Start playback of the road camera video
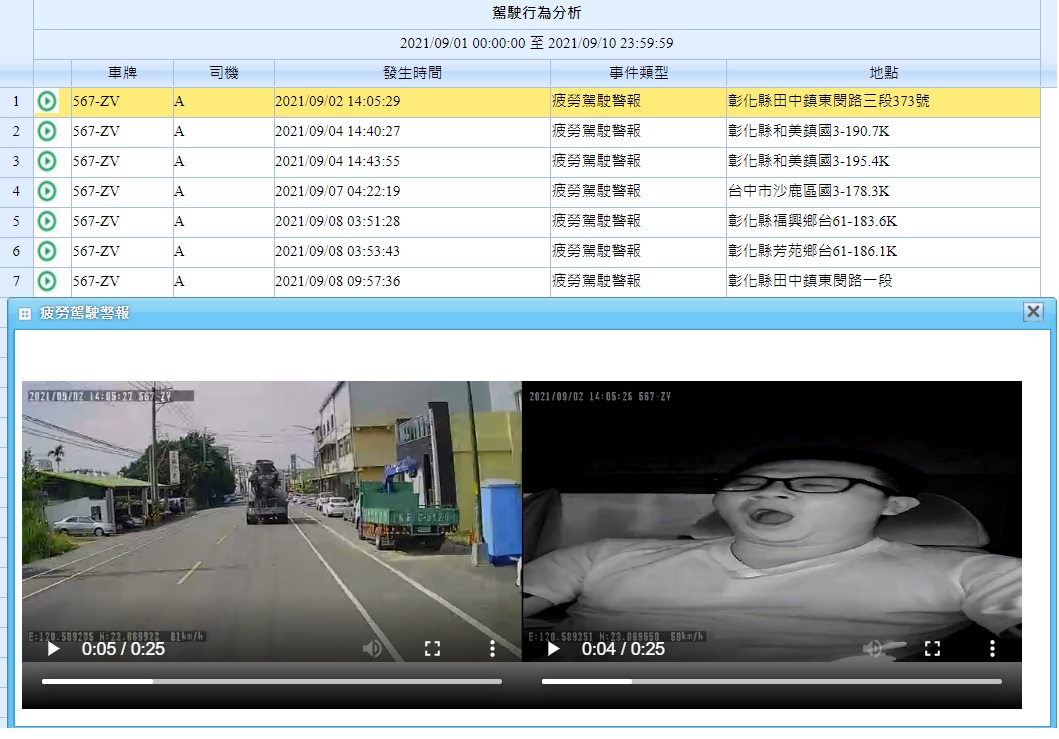This screenshot has width=1059, height=739. [x=53, y=649]
